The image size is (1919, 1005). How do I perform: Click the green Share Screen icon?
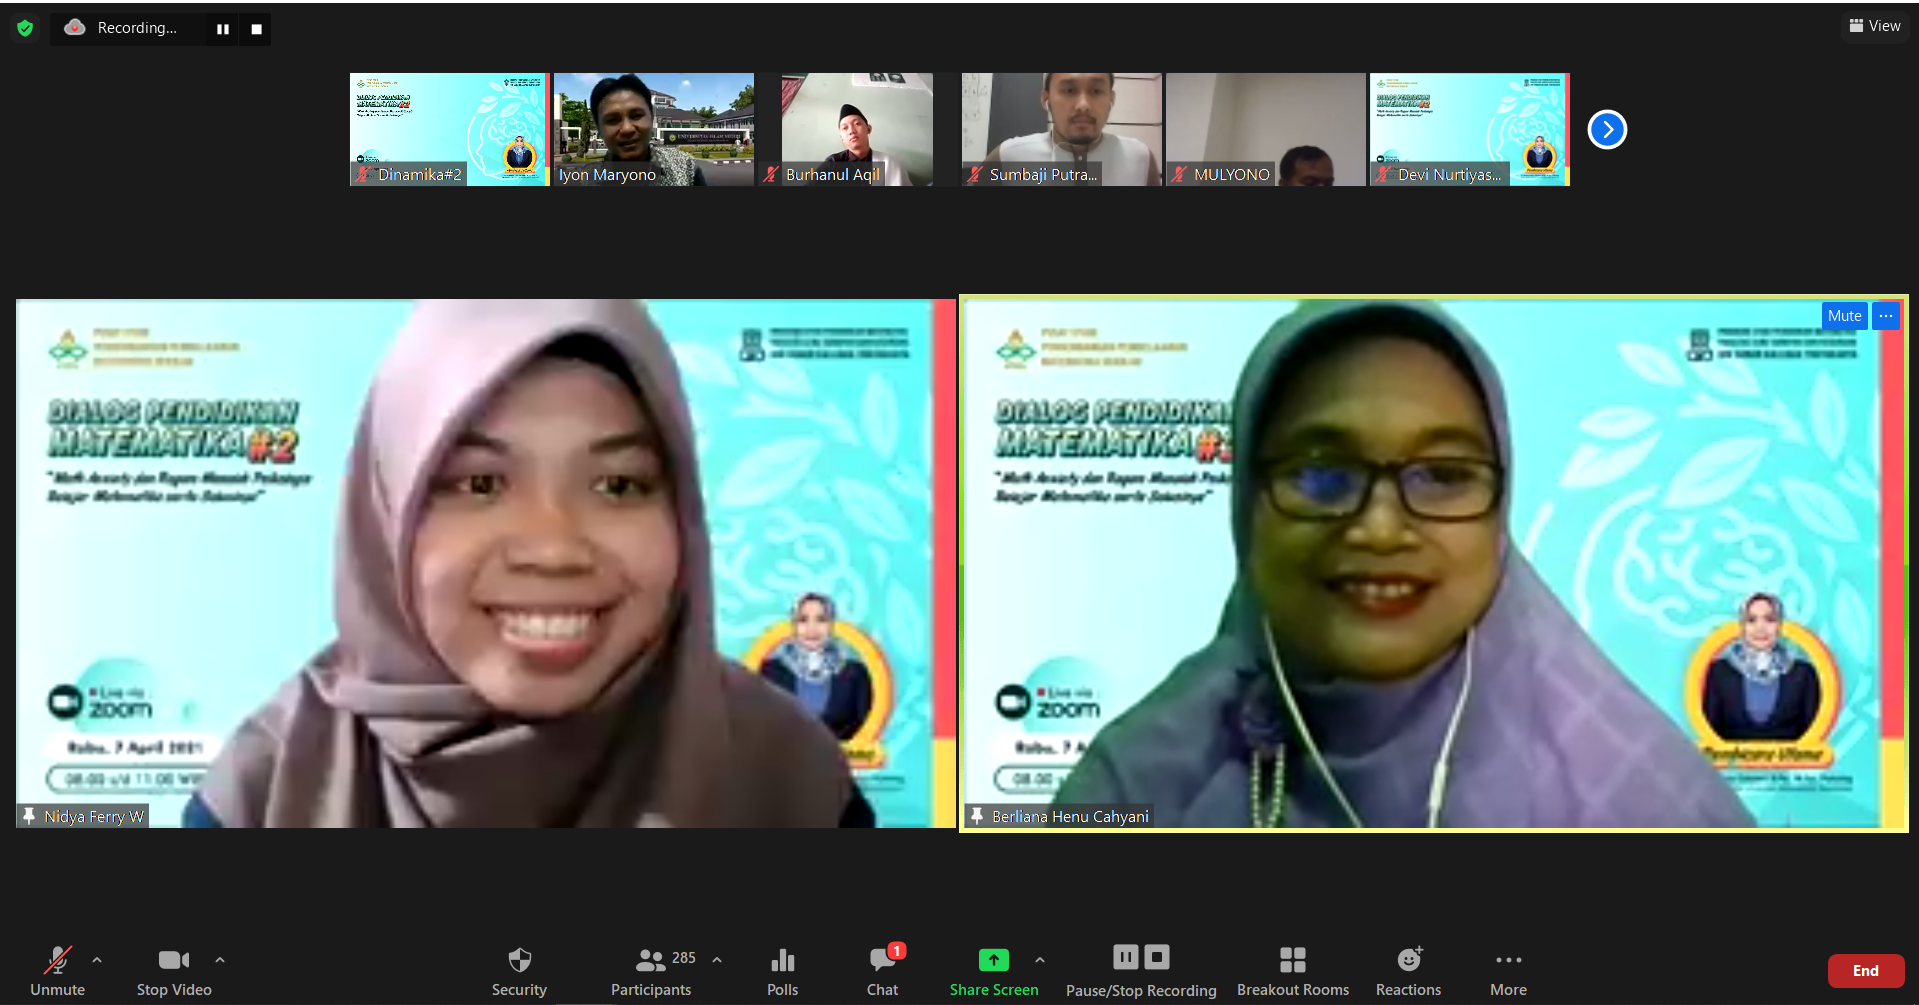tap(993, 960)
